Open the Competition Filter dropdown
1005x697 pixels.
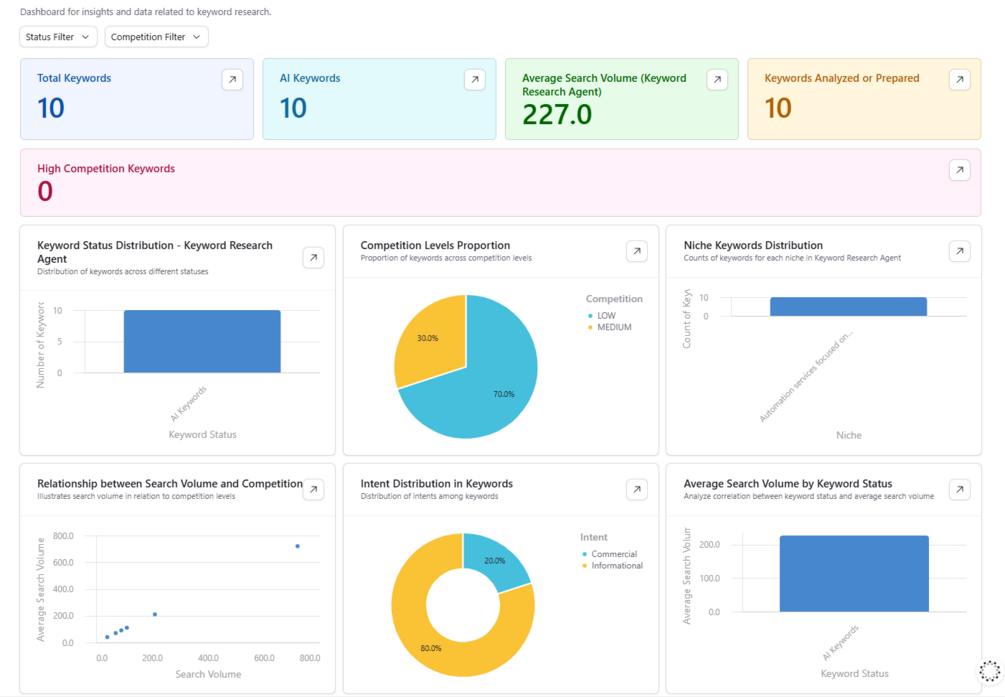coord(156,37)
